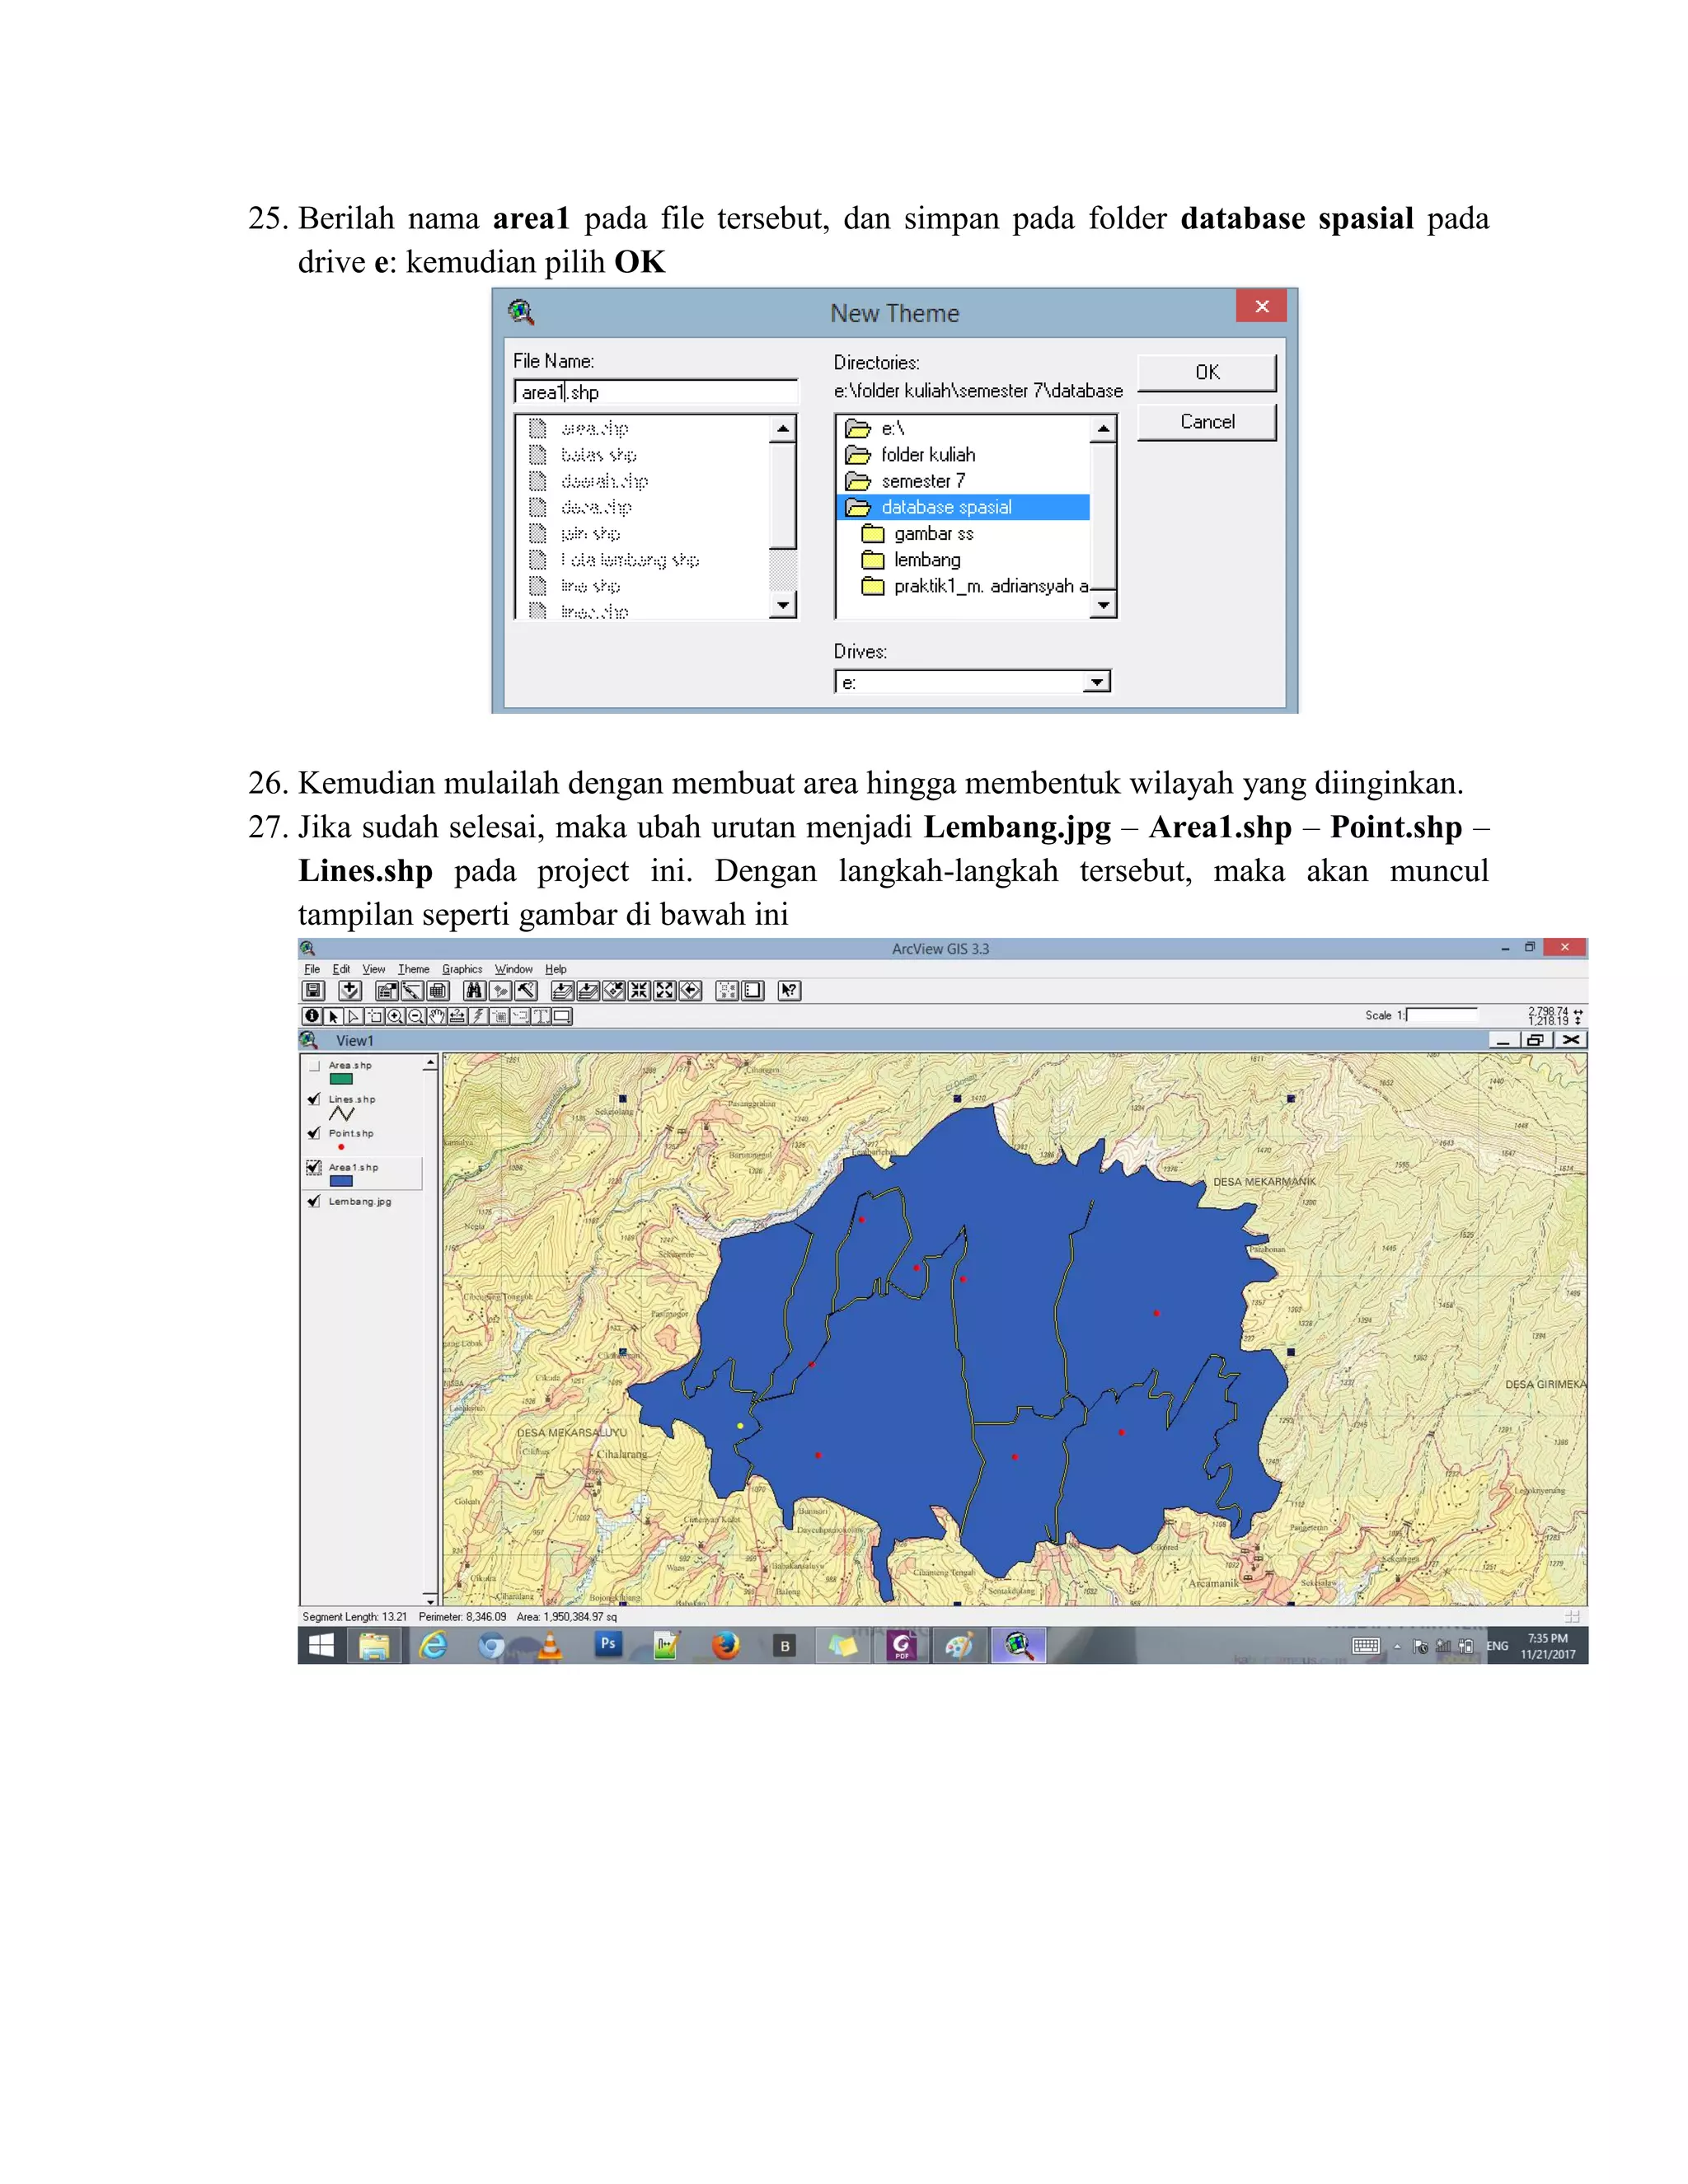1688x2184 pixels.
Task: Open the Windows Start button
Action: 321,1645
